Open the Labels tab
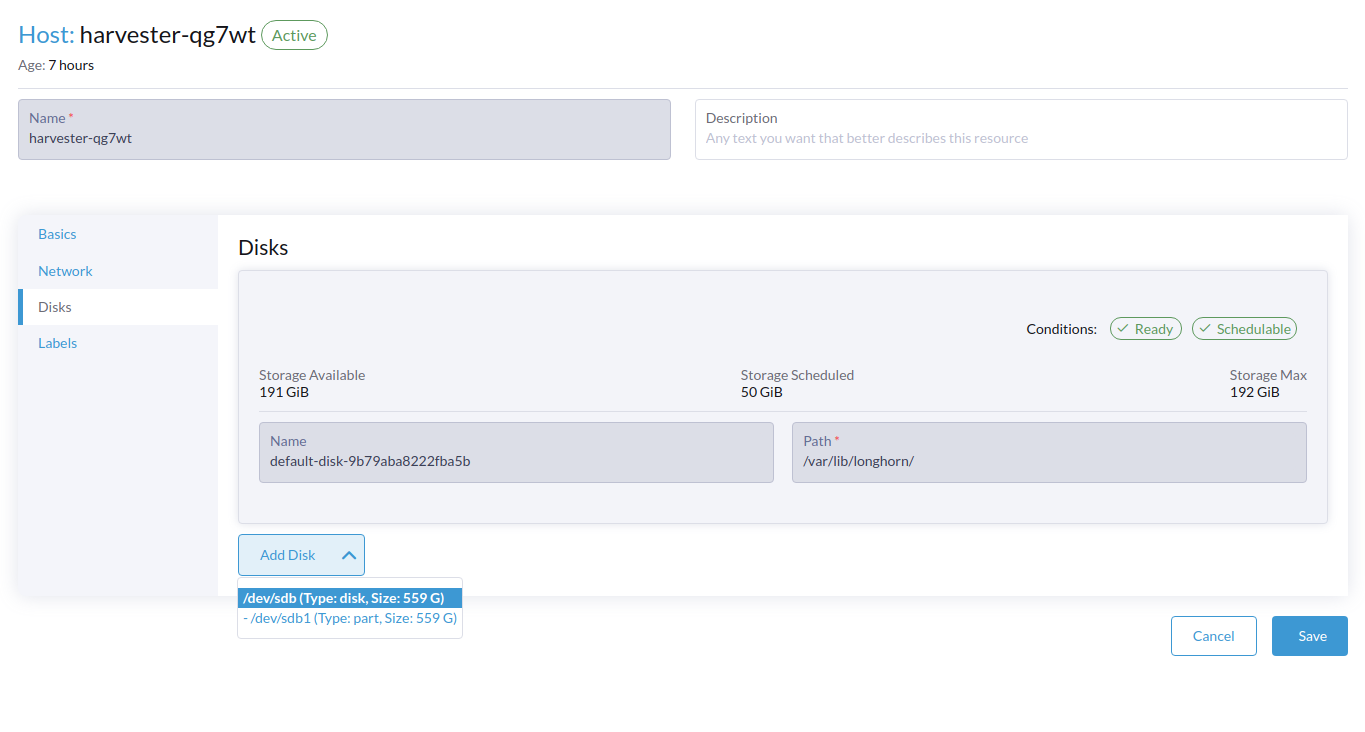 pos(57,343)
